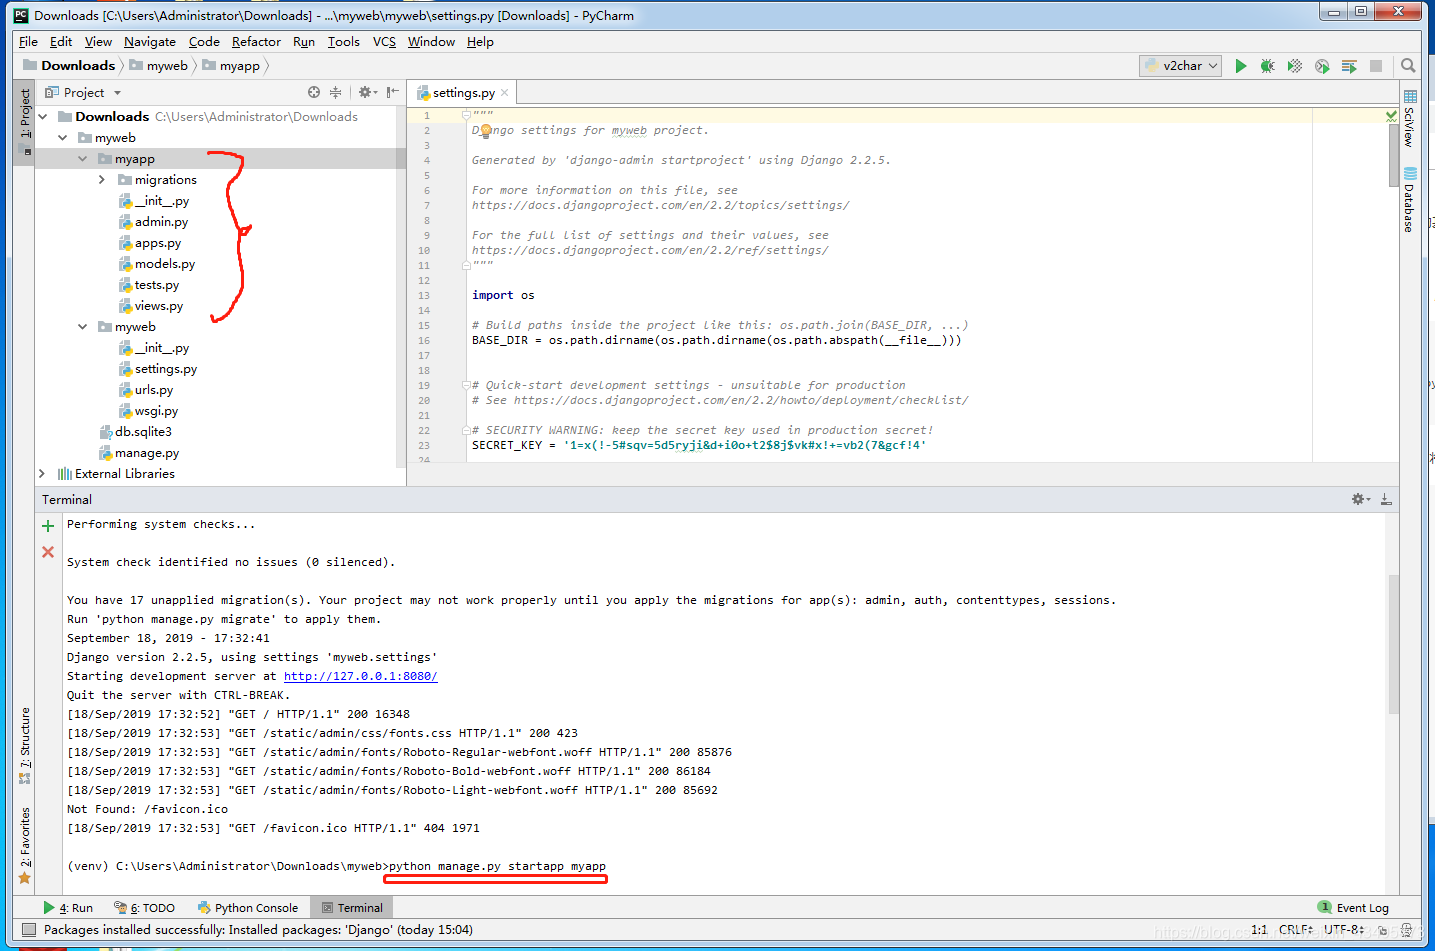Select admin.py in myapp

tap(162, 222)
